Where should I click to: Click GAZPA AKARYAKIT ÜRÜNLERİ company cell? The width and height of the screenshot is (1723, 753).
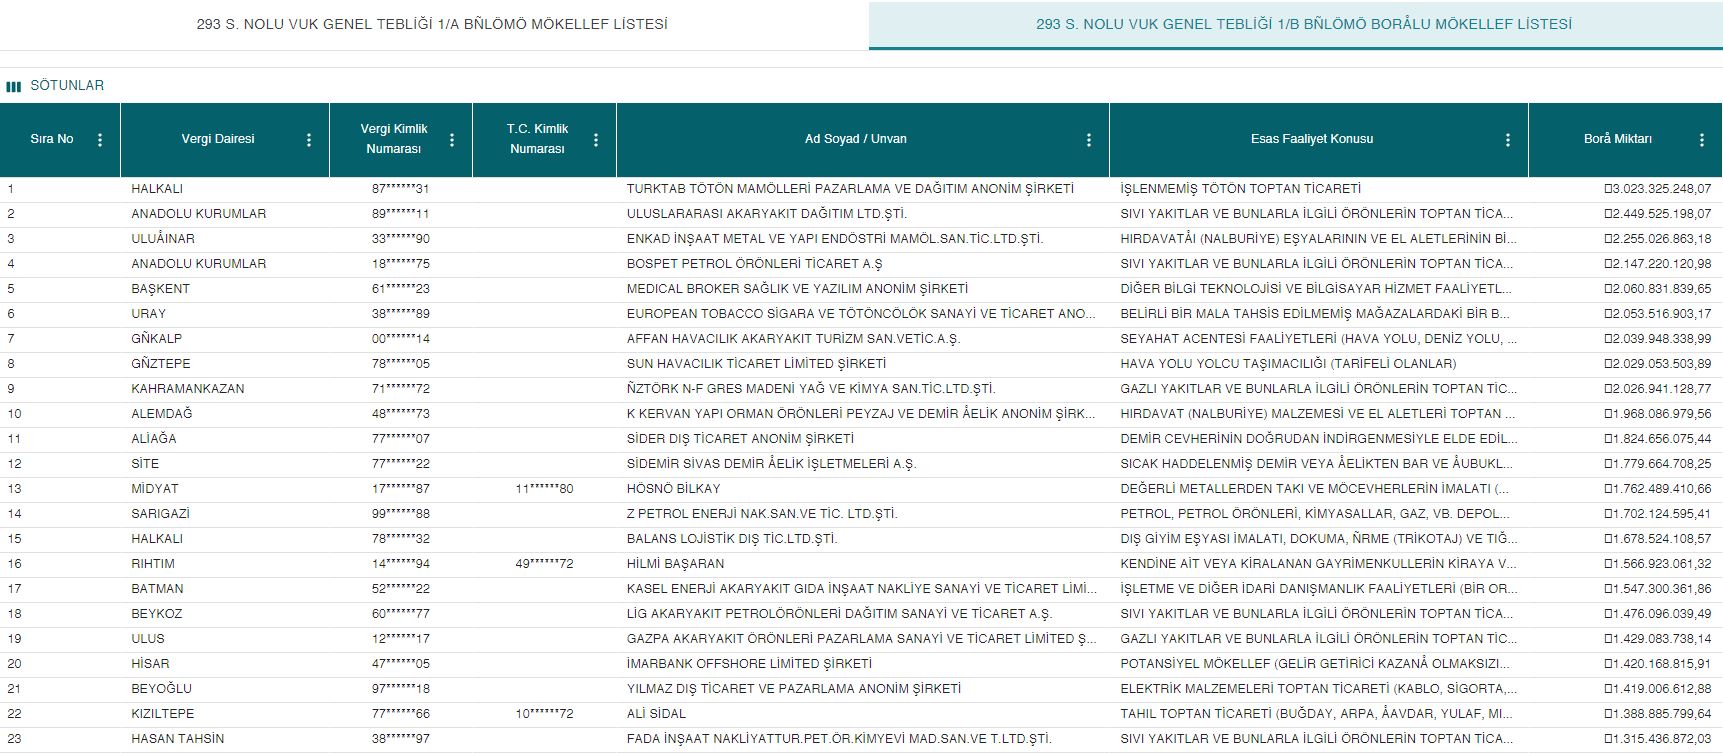click(861, 639)
